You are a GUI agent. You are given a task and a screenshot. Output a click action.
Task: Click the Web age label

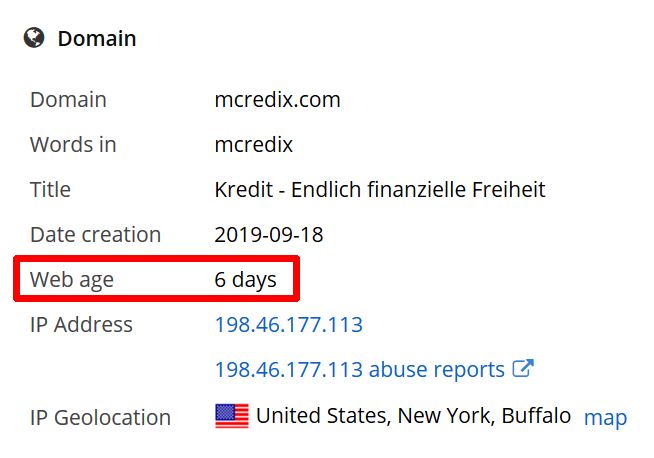pos(72,279)
